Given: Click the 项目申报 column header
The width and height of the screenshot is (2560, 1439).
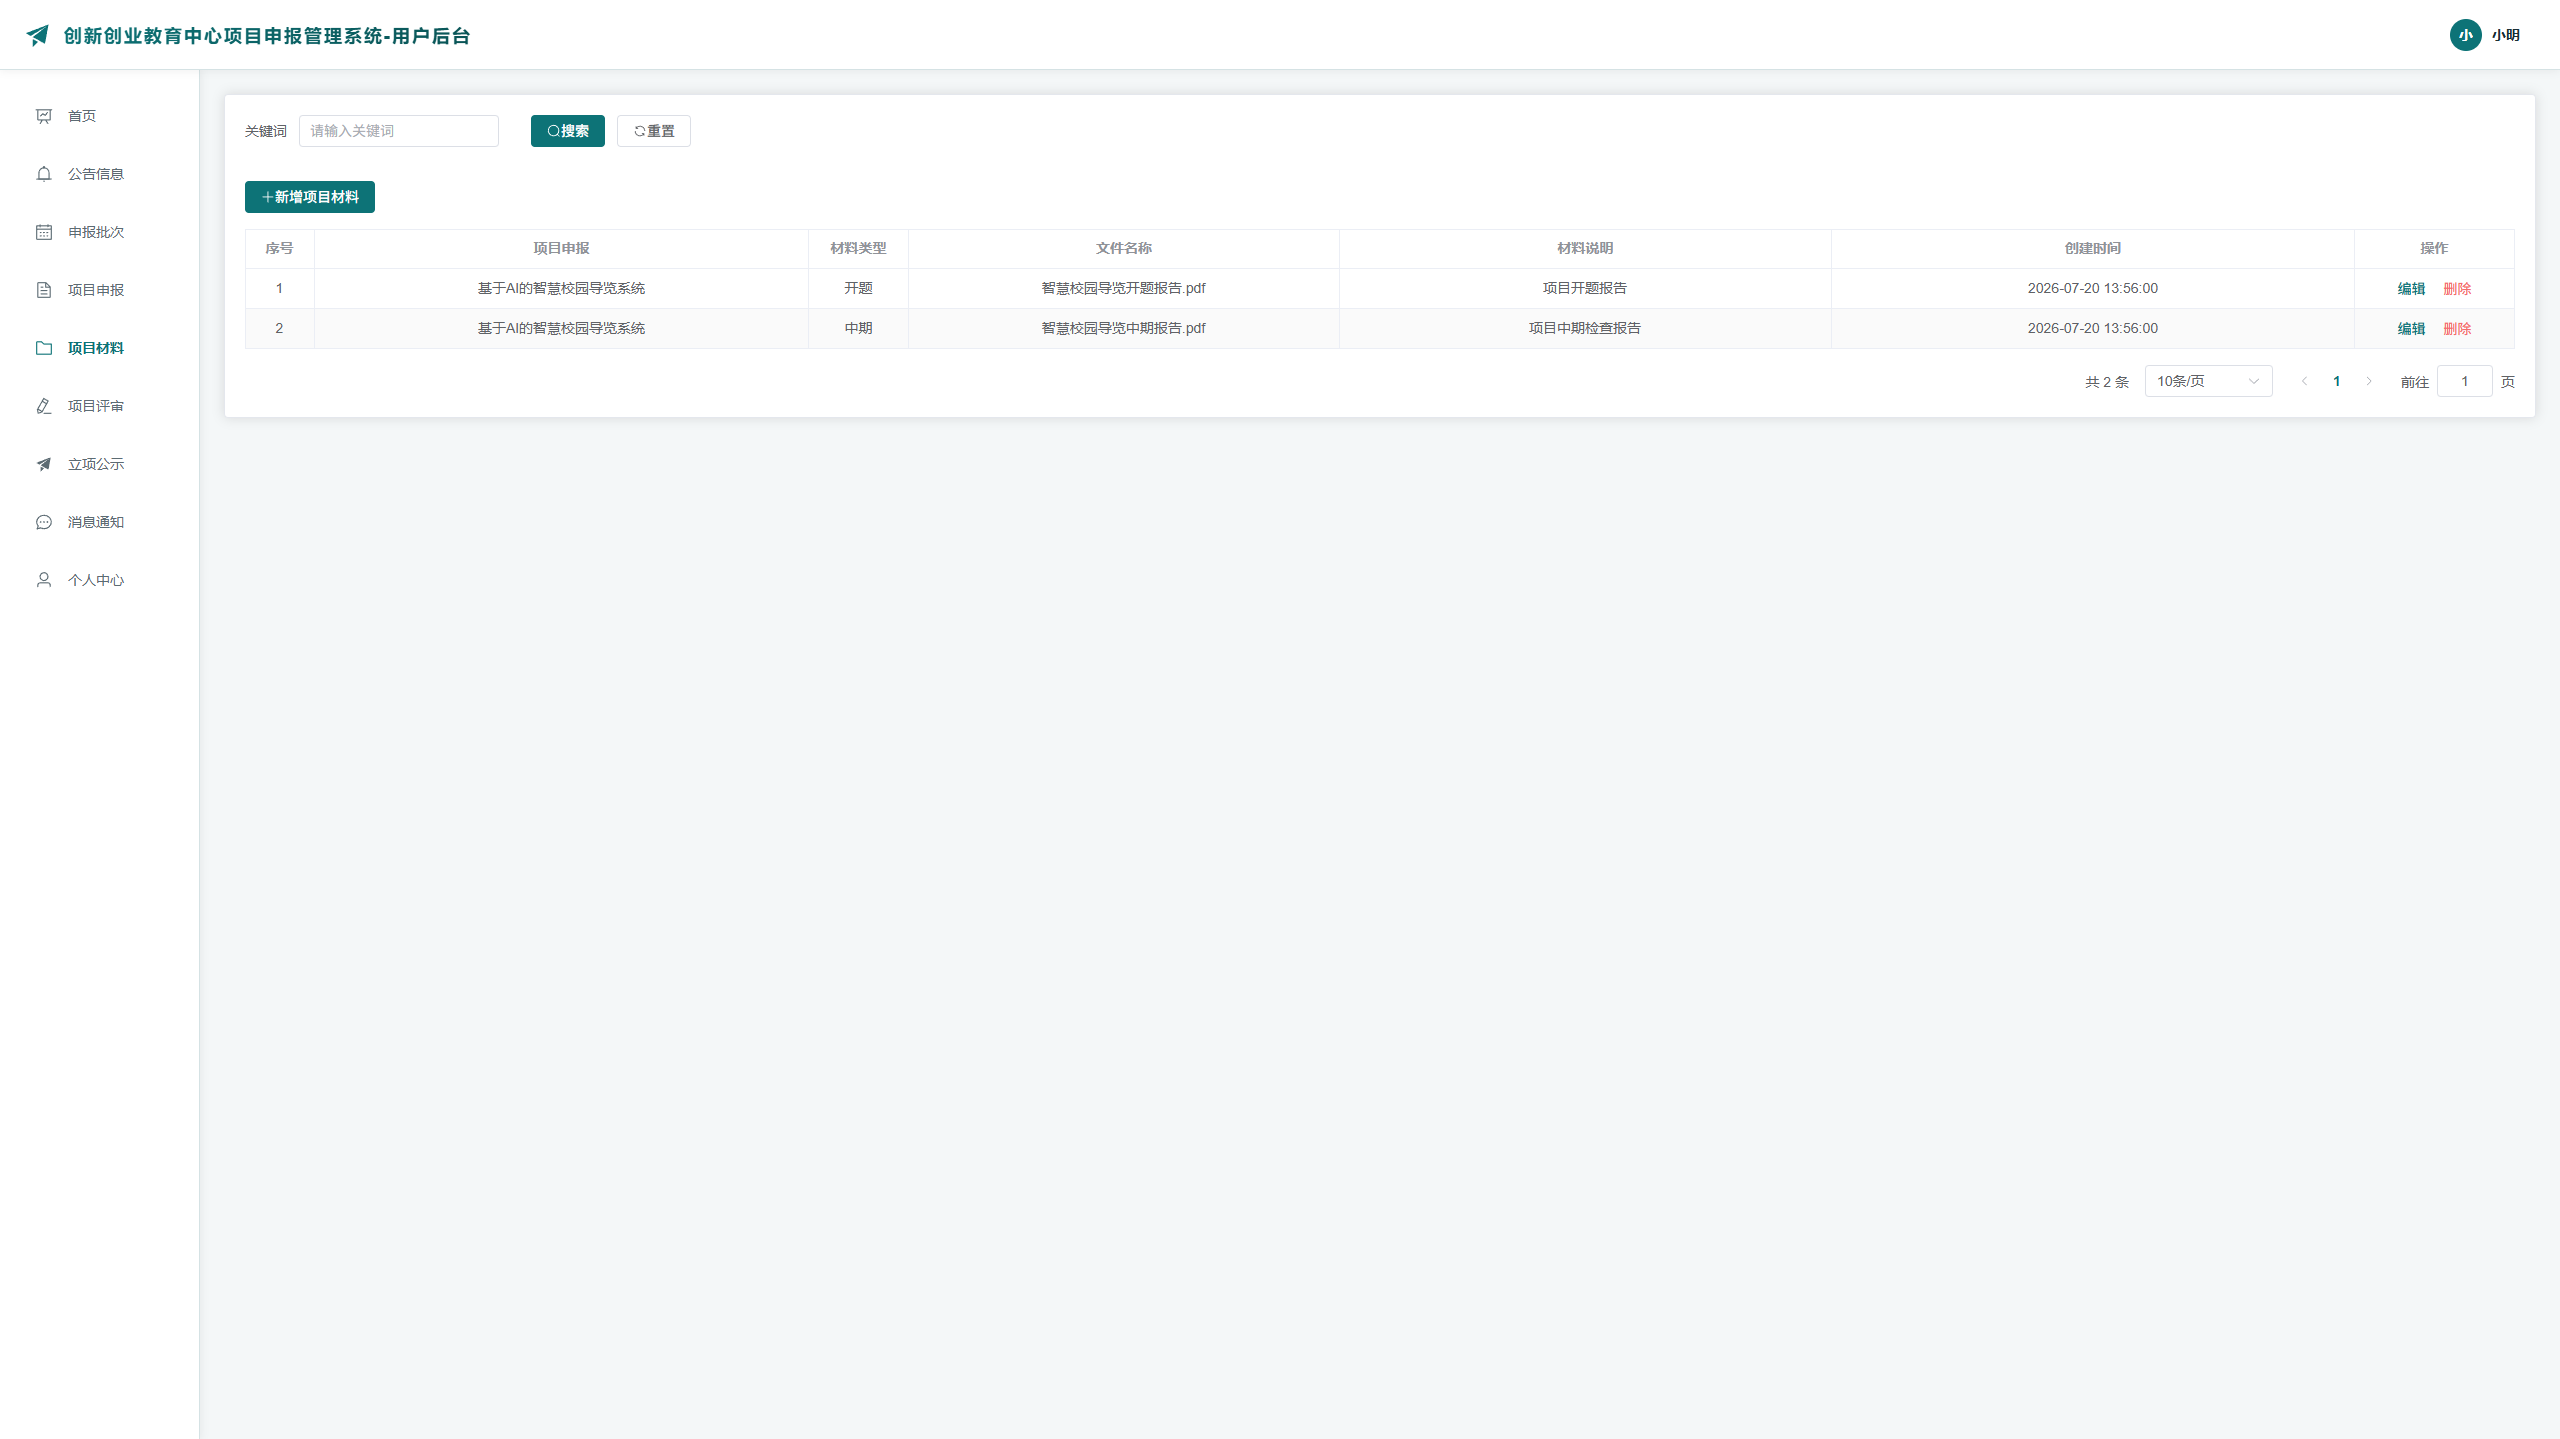Looking at the screenshot, I should pyautogui.click(x=561, y=248).
